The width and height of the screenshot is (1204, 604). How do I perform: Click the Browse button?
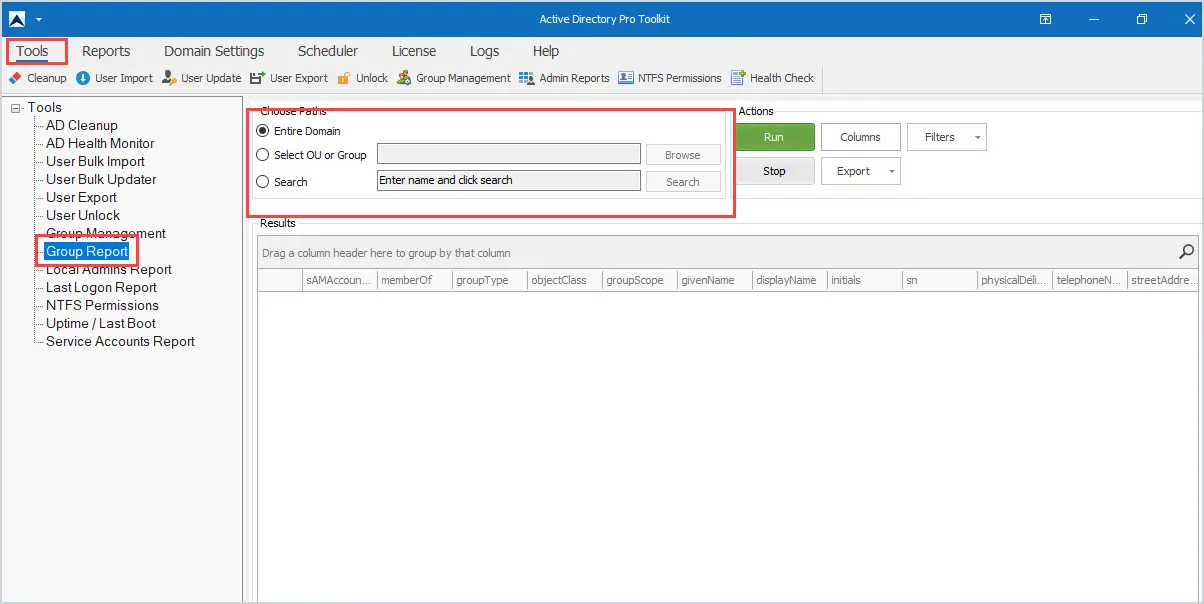tap(683, 155)
